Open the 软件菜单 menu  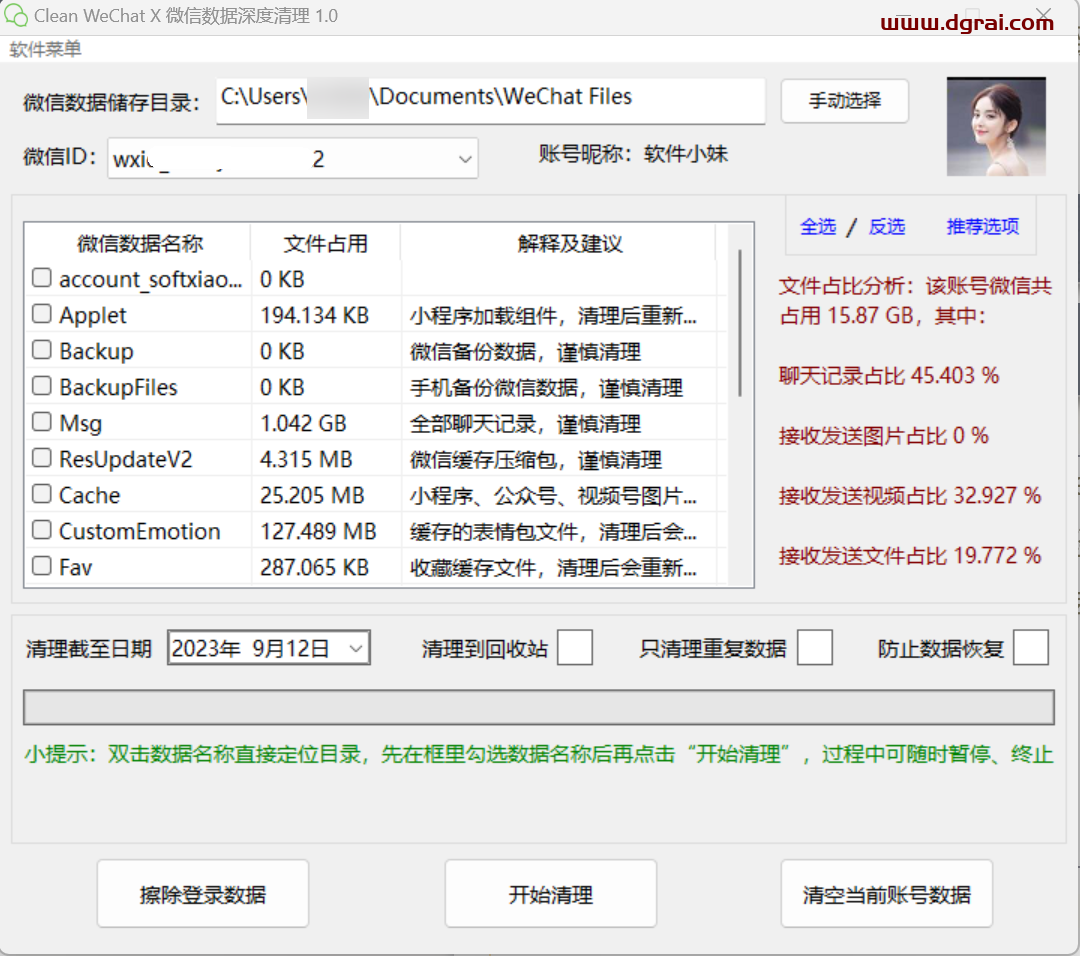(45, 50)
